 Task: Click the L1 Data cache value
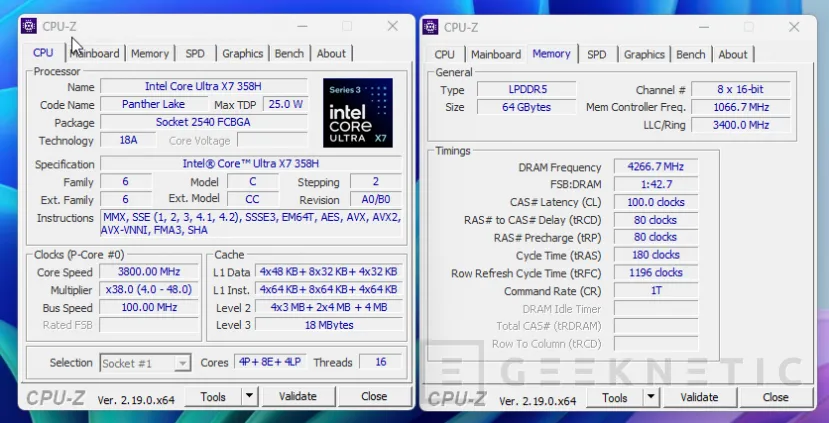[329, 272]
